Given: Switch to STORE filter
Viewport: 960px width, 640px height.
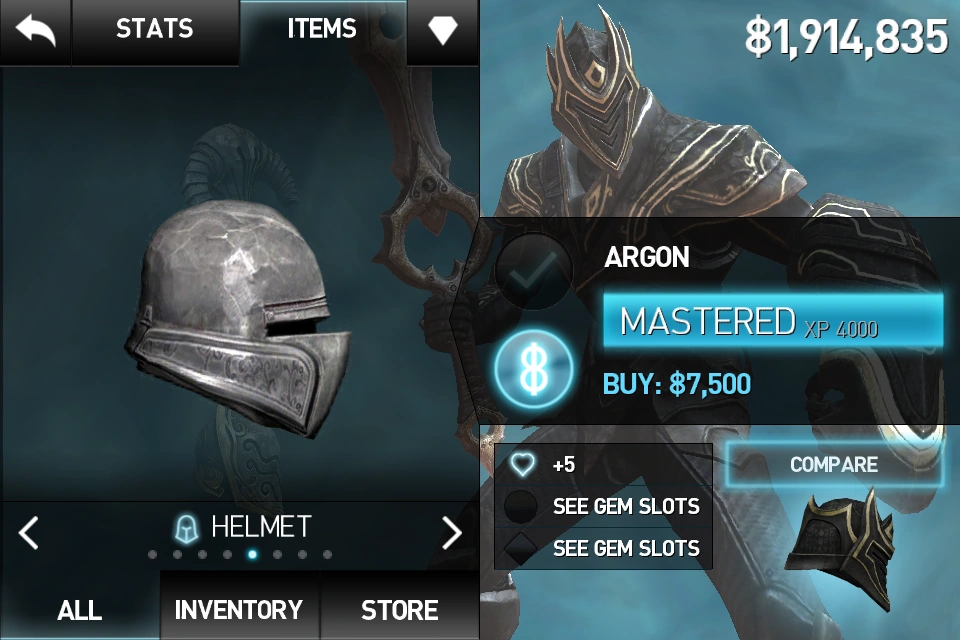Looking at the screenshot, I should coord(399,610).
